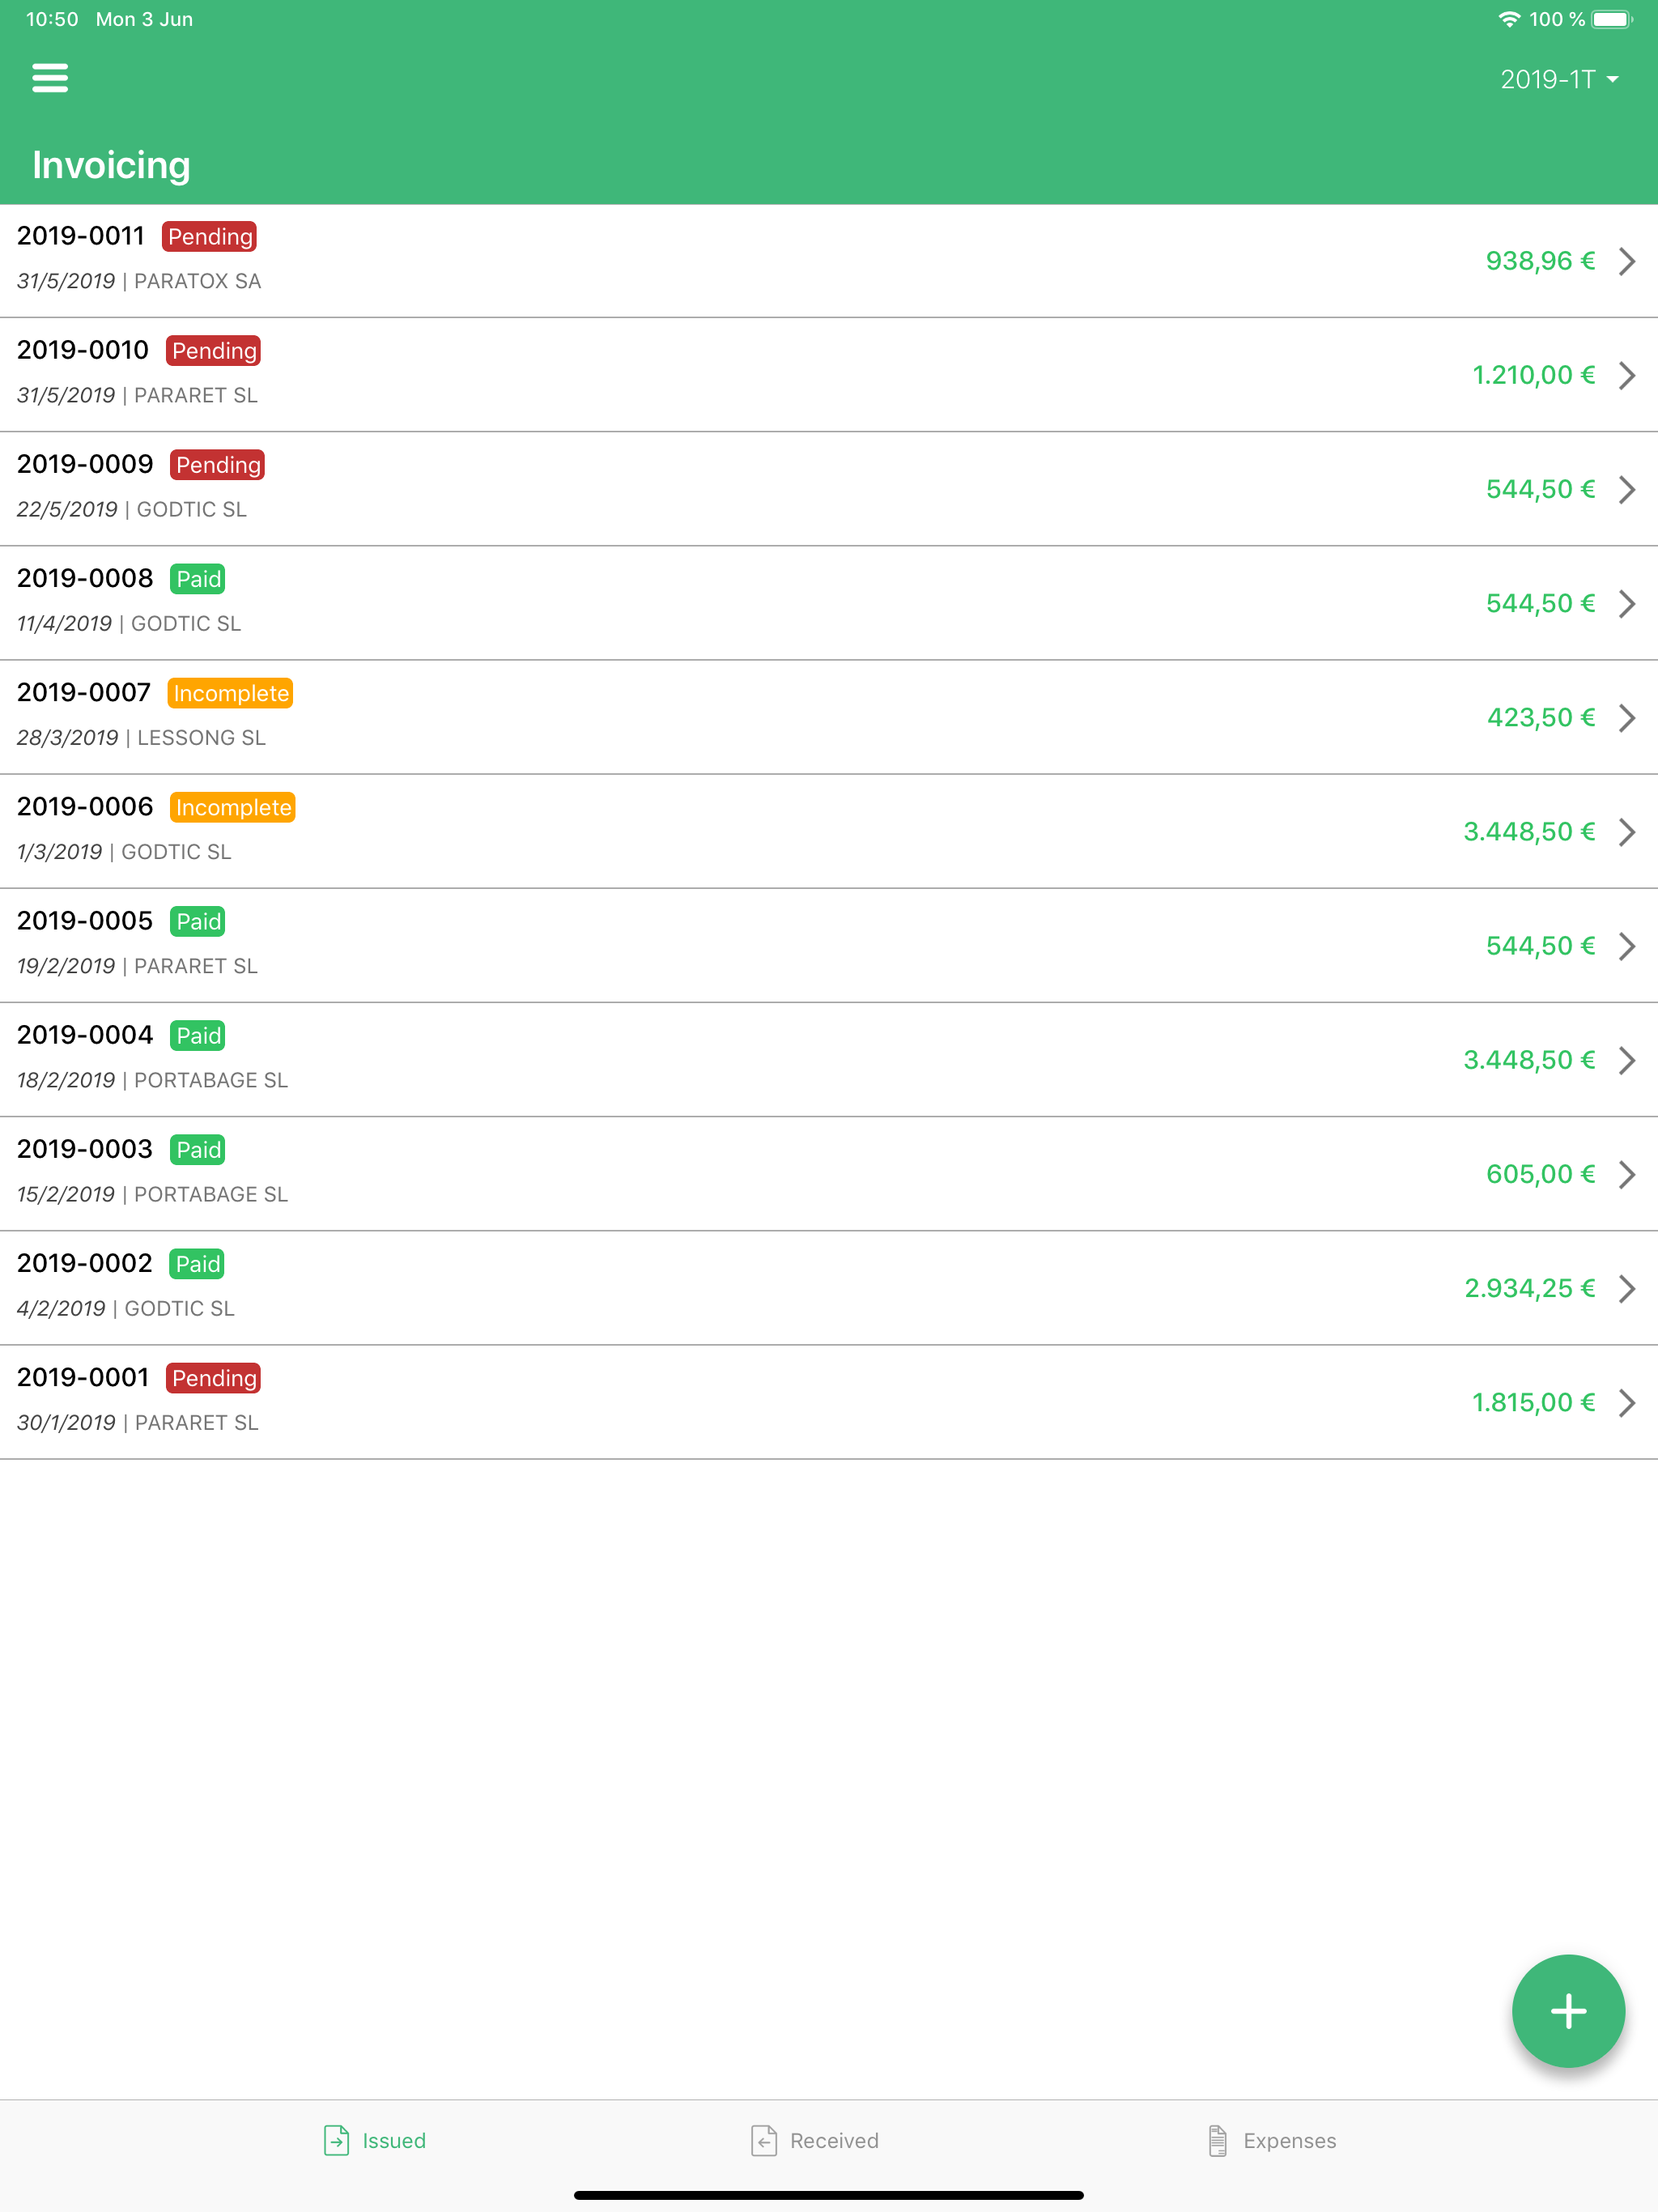Click the Wi-Fi status icon
This screenshot has height=2212, width=1658.
[1510, 19]
